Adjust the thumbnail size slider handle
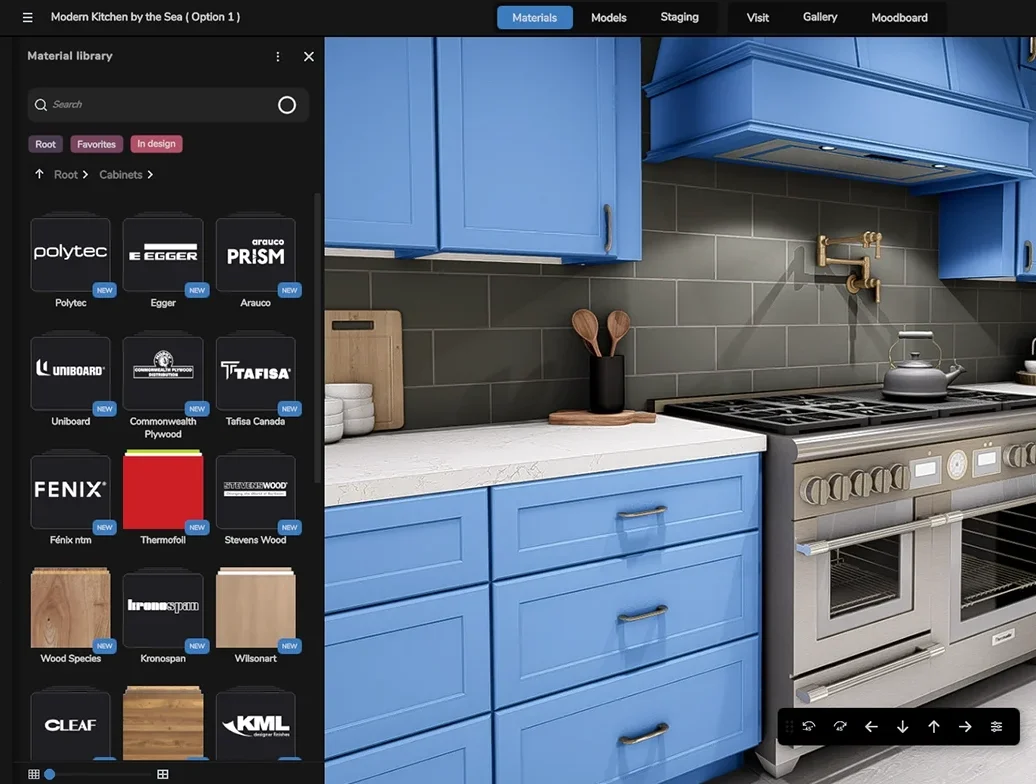Viewport: 1036px width, 784px height. 50,774
